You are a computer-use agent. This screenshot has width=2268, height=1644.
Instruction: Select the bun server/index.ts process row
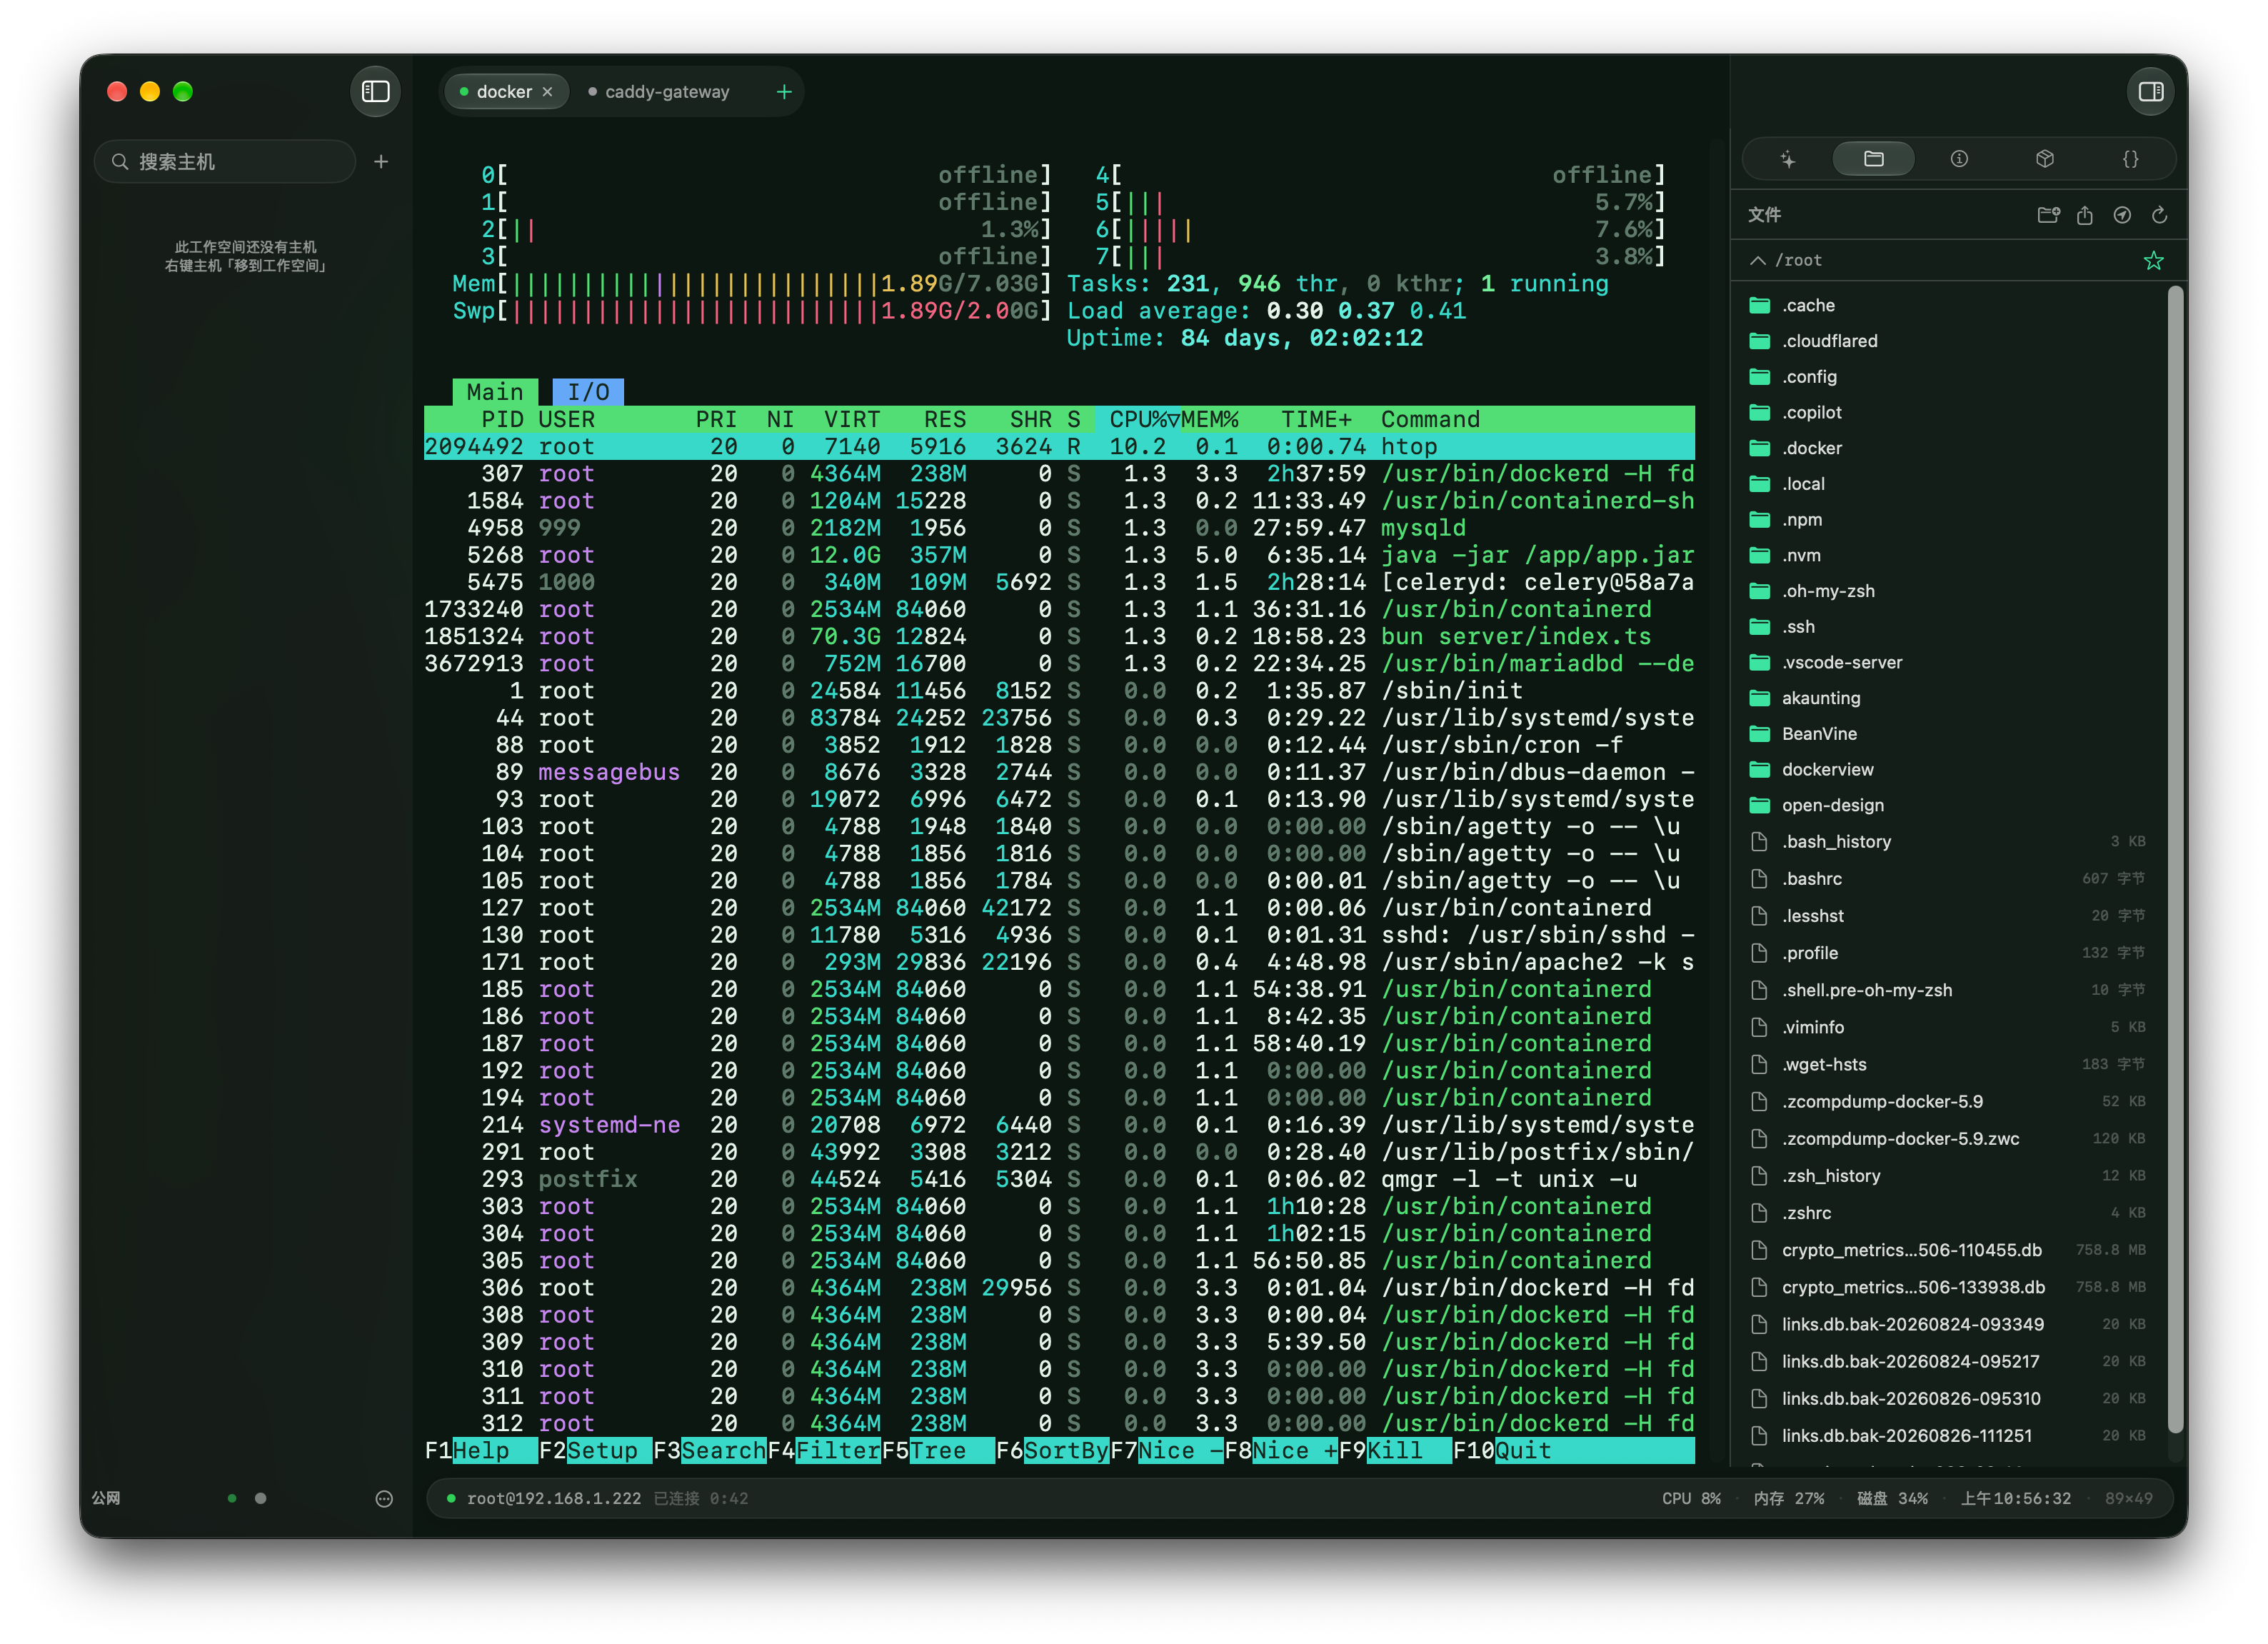pos(1059,637)
